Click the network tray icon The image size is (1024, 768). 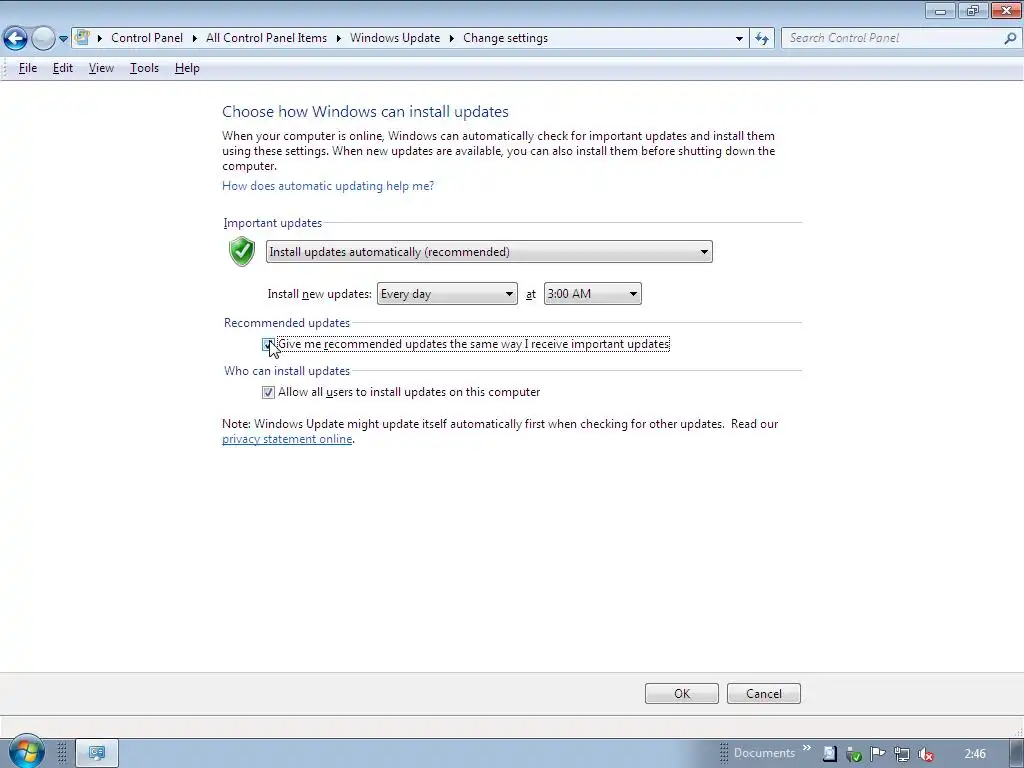click(901, 754)
